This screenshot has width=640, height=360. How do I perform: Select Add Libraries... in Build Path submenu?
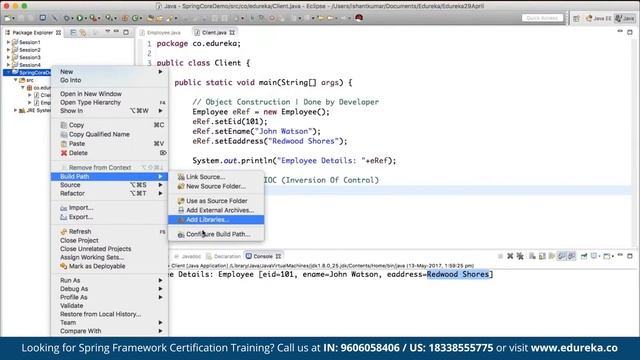[x=216, y=220]
